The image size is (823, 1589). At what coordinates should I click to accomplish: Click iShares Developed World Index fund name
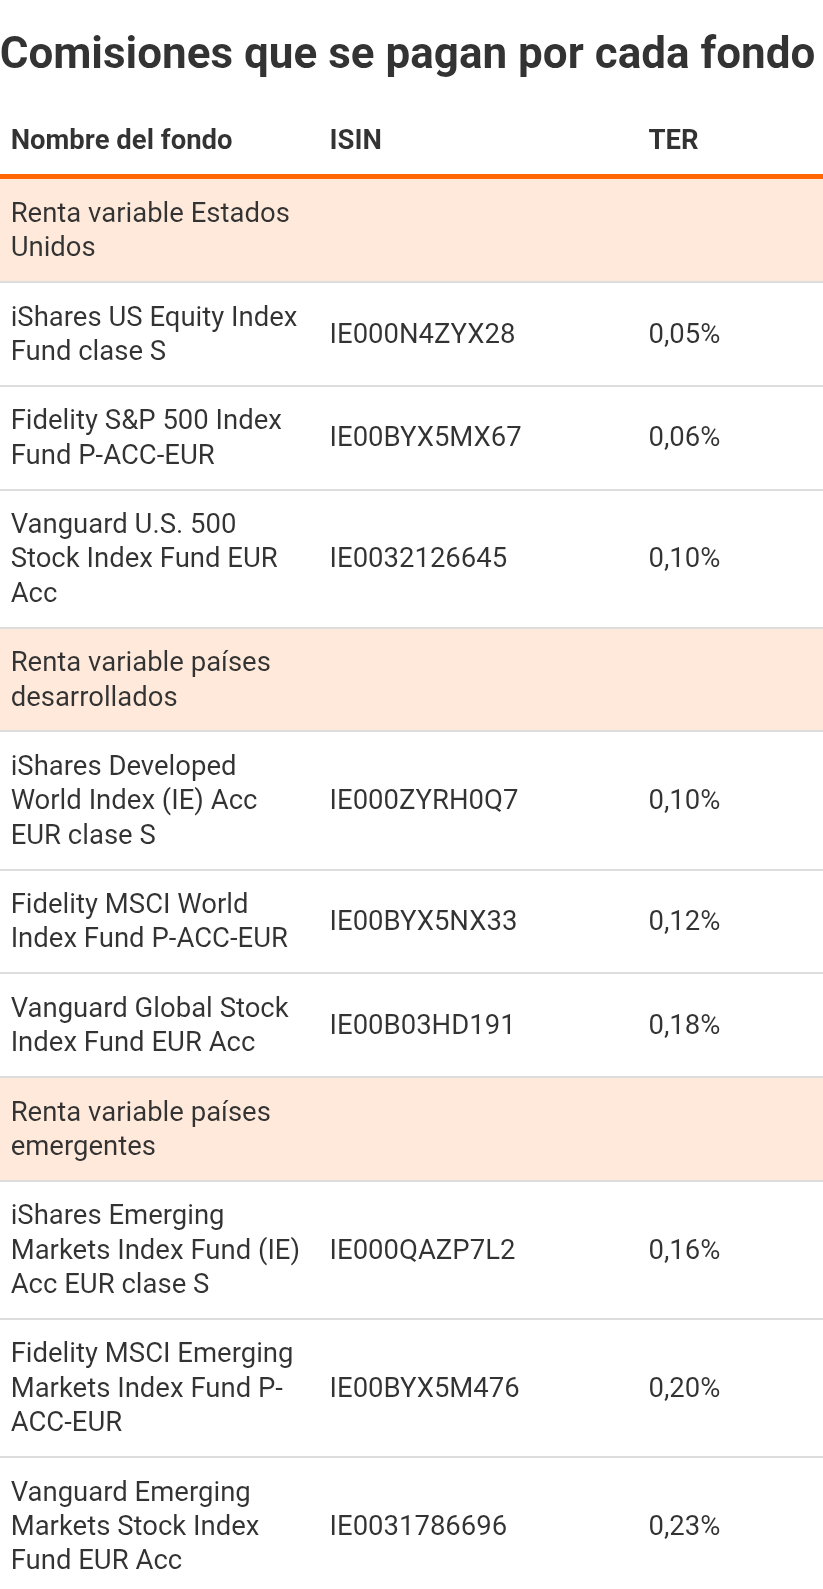pyautogui.click(x=134, y=800)
